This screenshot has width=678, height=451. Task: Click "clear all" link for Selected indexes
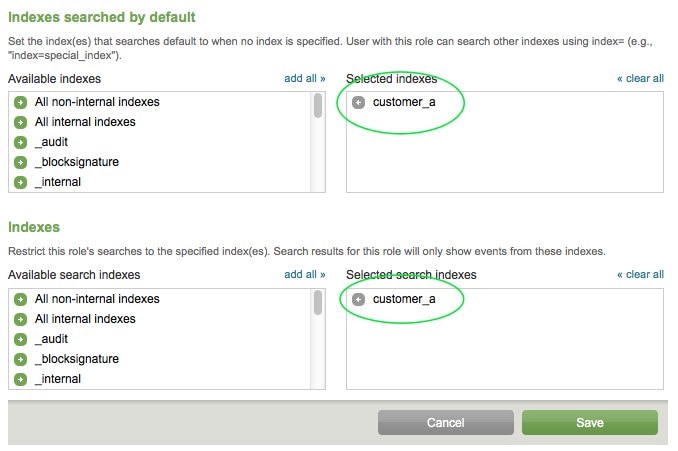click(x=640, y=78)
